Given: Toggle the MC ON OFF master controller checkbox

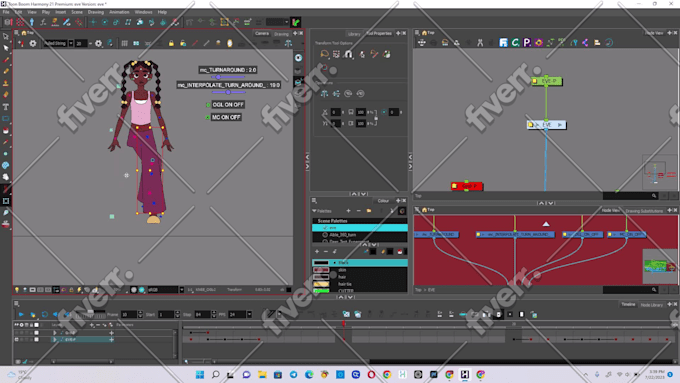Looking at the screenshot, I should pyautogui.click(x=208, y=117).
